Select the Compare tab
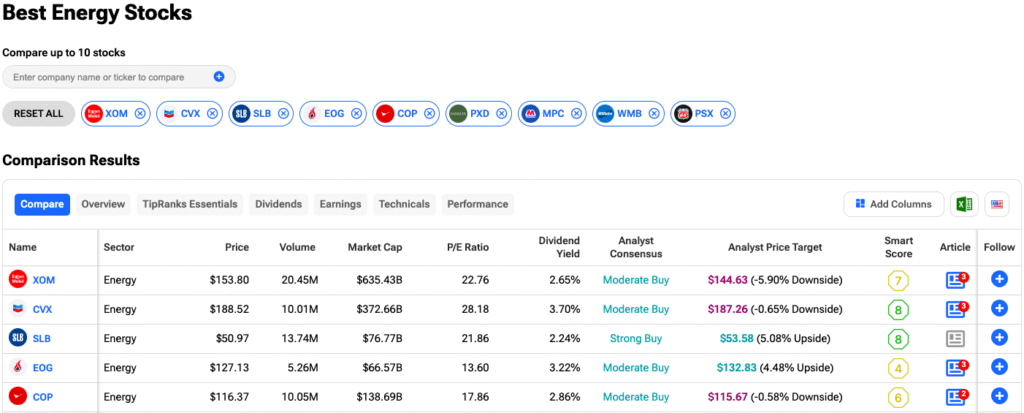 [x=42, y=204]
